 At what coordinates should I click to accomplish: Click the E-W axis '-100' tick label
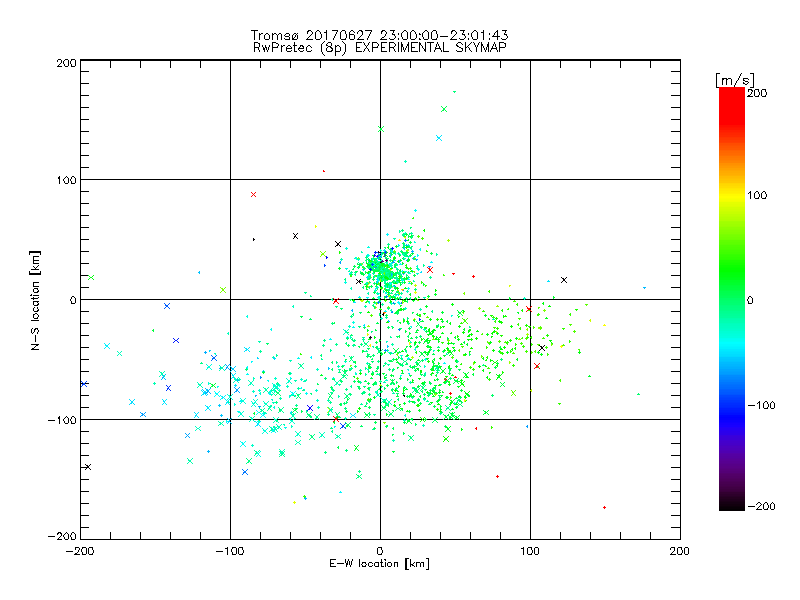click(x=230, y=551)
